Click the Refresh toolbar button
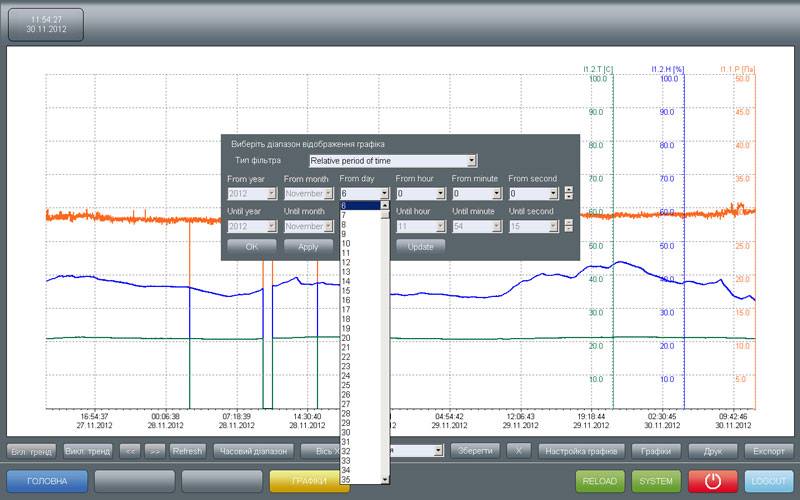This screenshot has height=500, width=800. point(187,451)
